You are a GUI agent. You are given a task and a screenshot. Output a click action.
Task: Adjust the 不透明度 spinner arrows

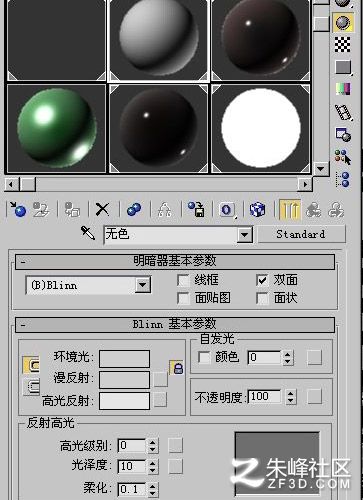[291, 397]
